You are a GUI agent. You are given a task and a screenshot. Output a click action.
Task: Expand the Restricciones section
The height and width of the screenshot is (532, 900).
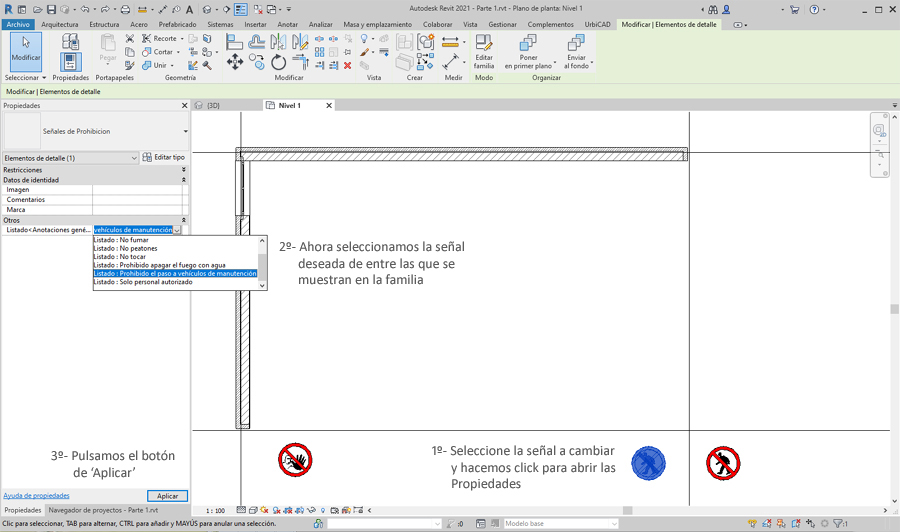point(184,170)
